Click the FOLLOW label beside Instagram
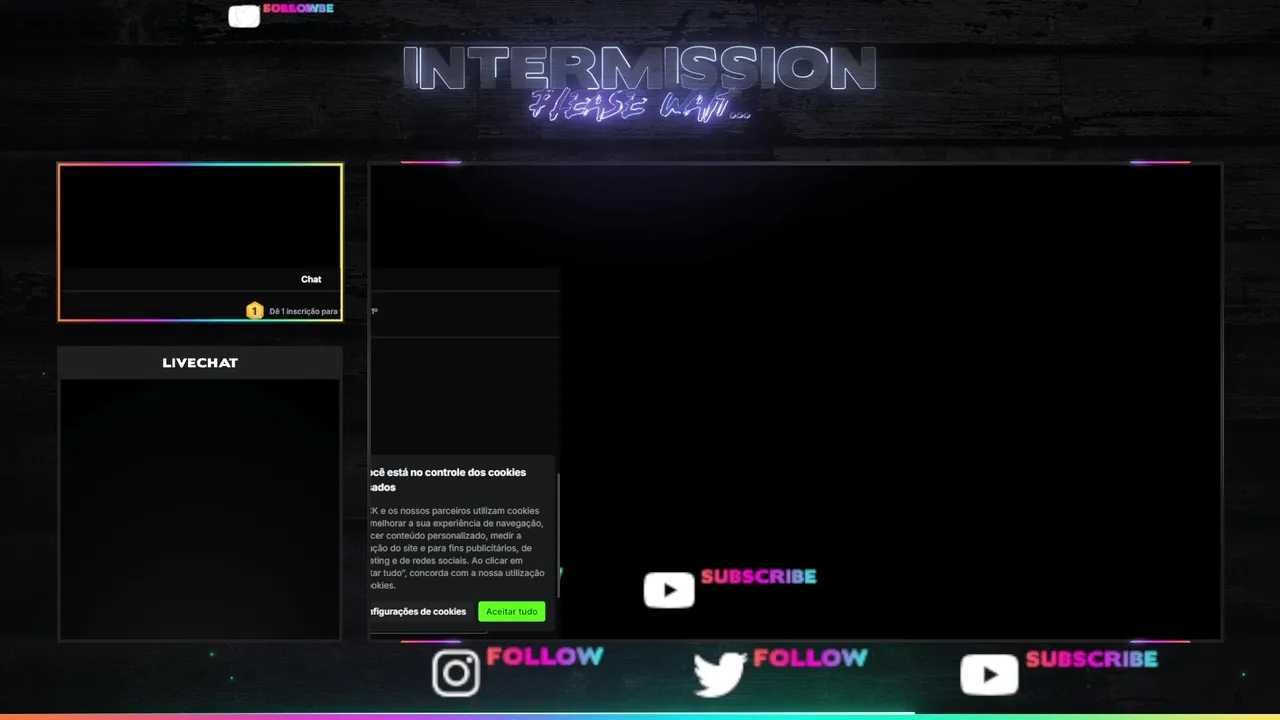 pyautogui.click(x=545, y=656)
